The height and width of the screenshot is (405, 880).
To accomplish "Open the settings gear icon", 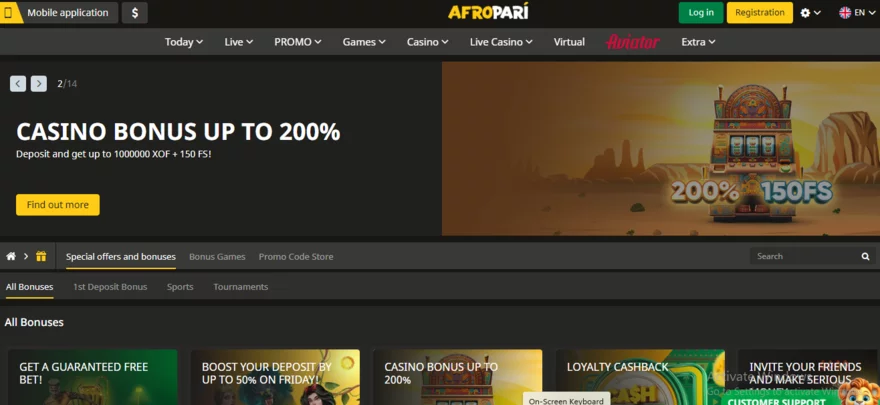I will pos(805,13).
